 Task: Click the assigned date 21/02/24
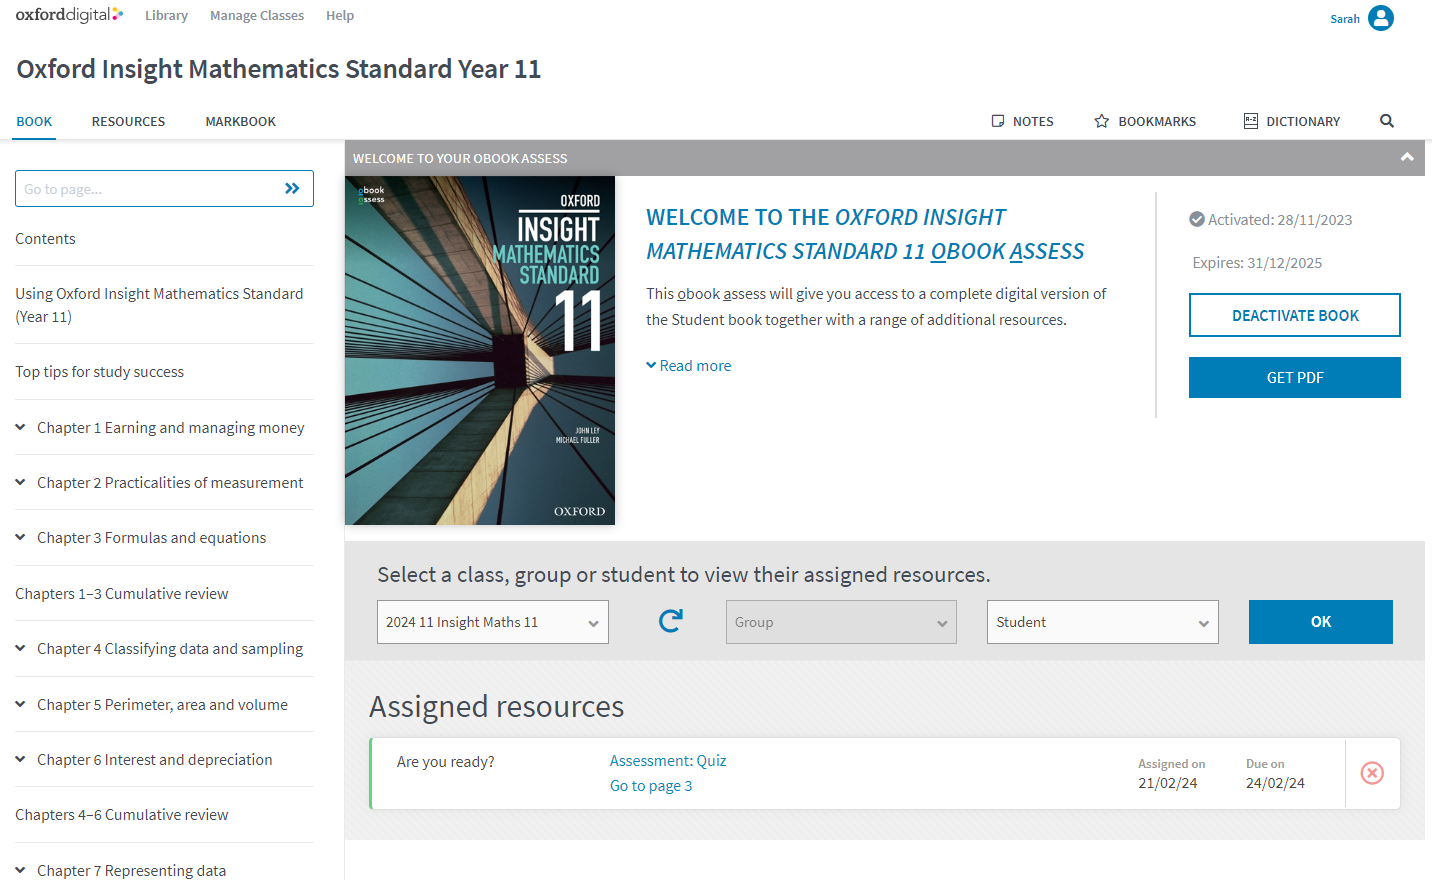coord(1167,783)
